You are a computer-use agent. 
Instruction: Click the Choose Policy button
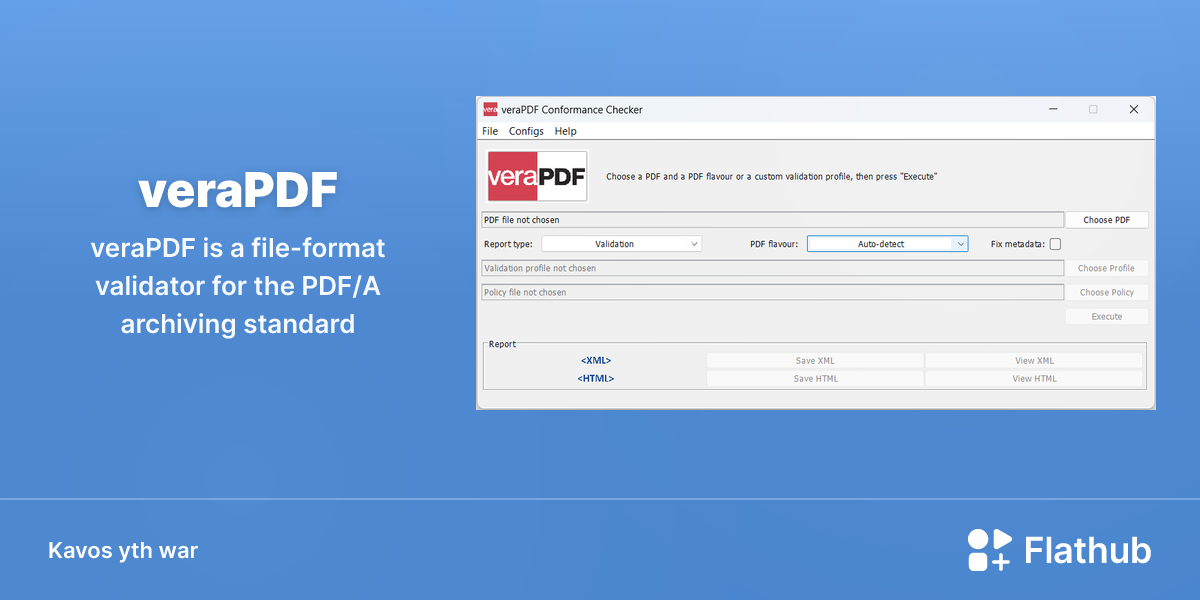1106,292
